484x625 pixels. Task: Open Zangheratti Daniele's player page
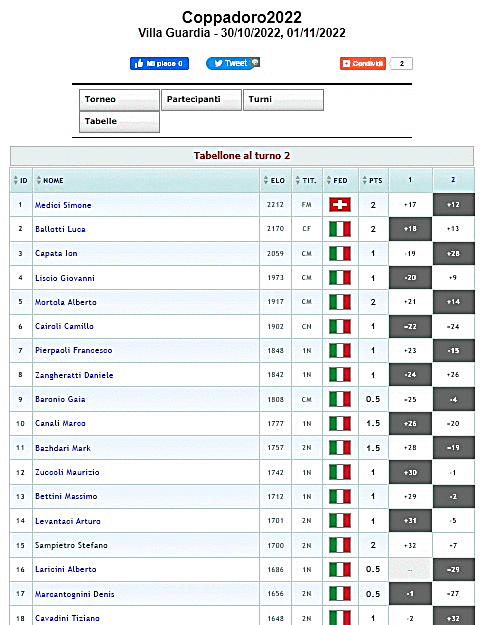coord(74,375)
